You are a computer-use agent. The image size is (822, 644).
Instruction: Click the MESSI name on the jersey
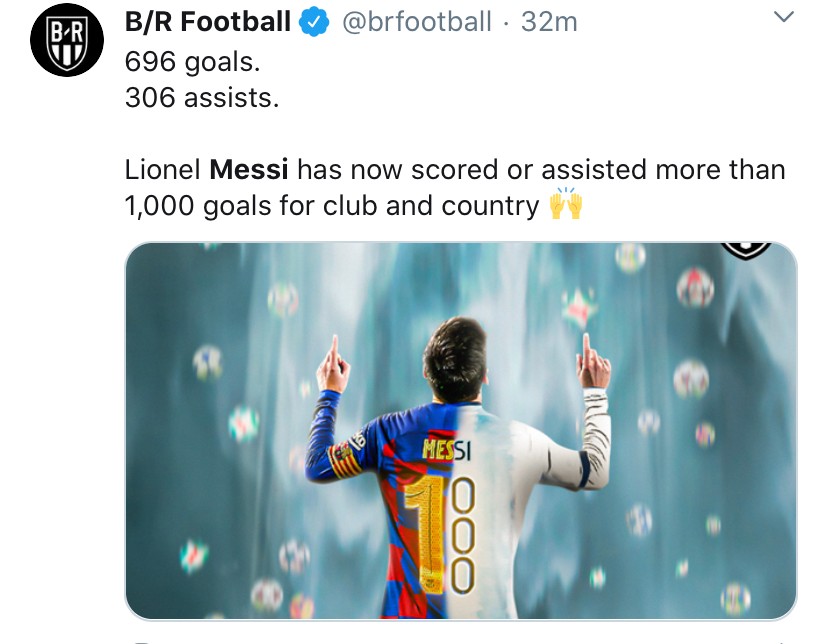point(446,452)
